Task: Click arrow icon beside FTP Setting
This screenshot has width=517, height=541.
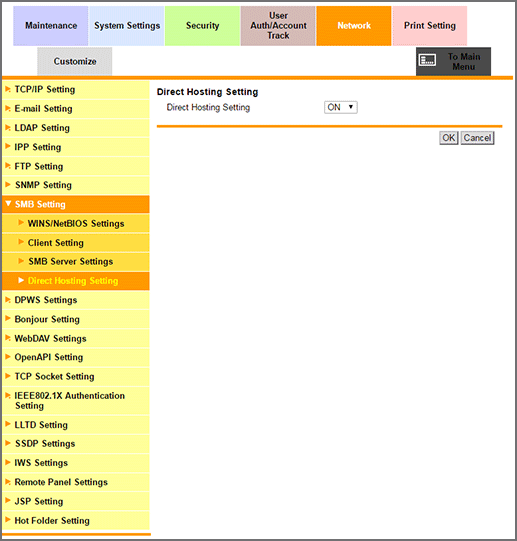Action: (x=8, y=166)
